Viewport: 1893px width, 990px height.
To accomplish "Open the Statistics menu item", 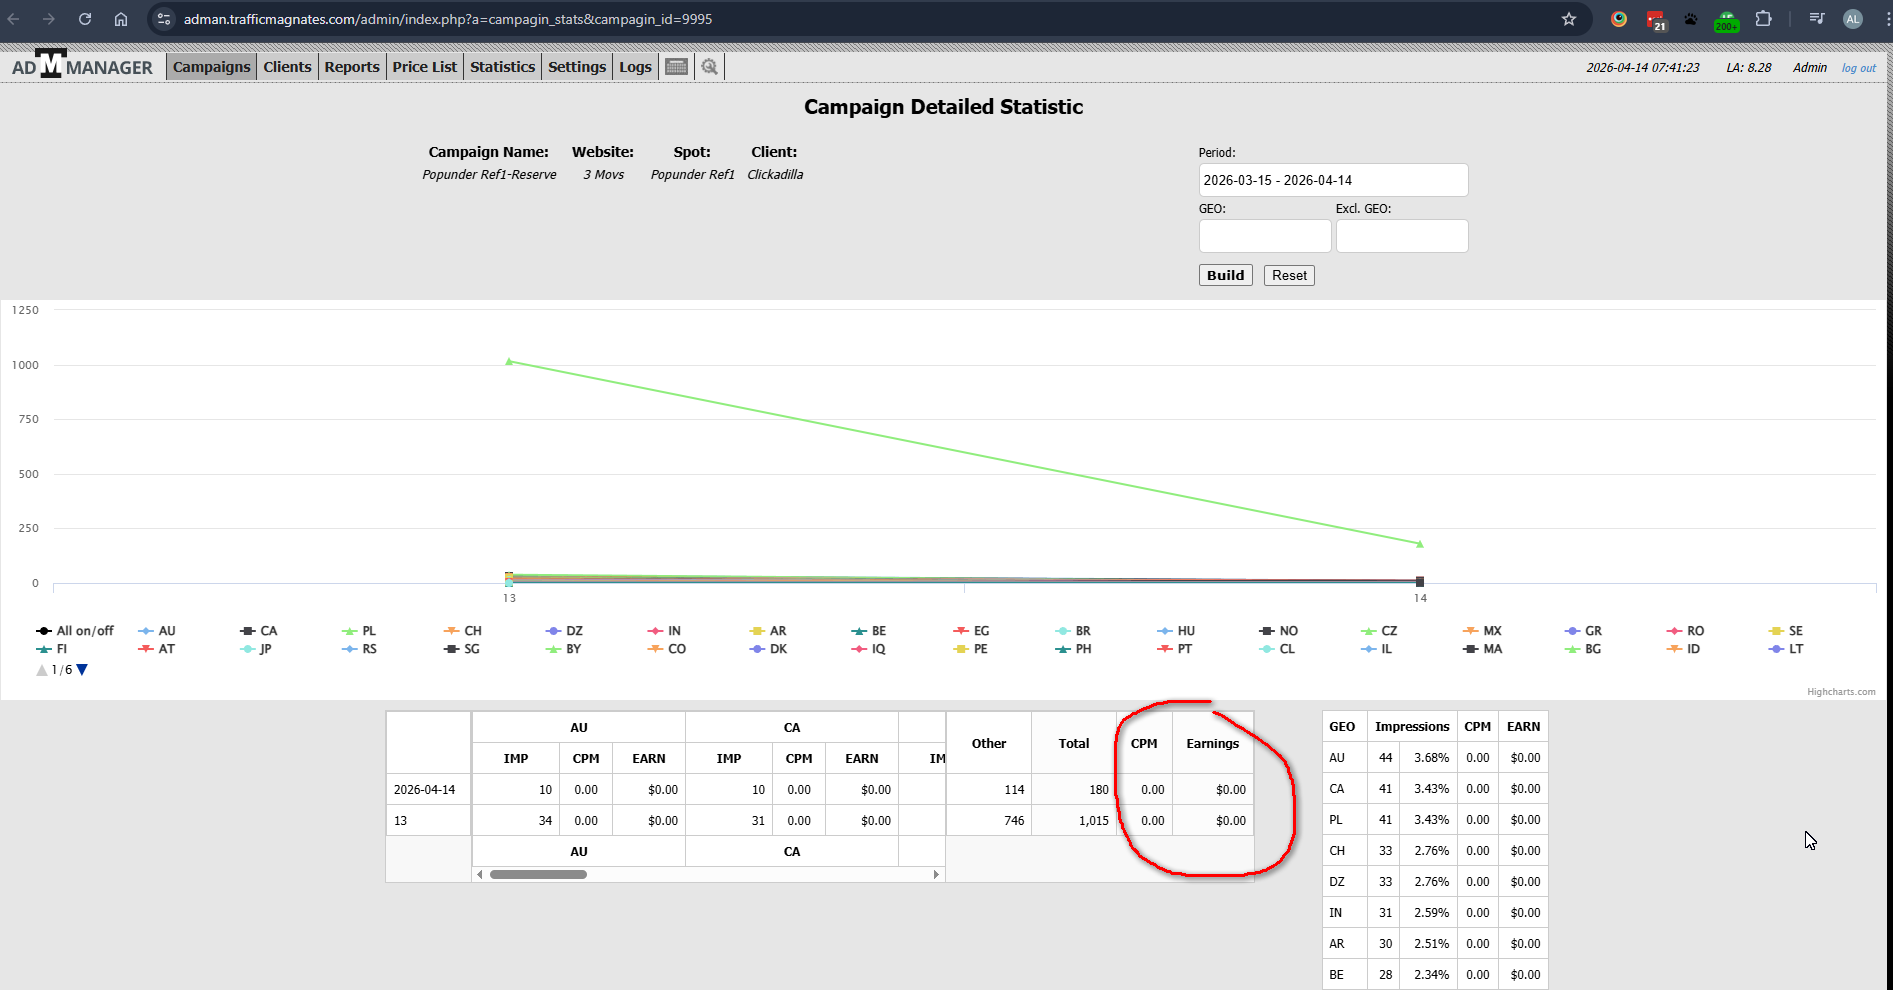I will (502, 67).
